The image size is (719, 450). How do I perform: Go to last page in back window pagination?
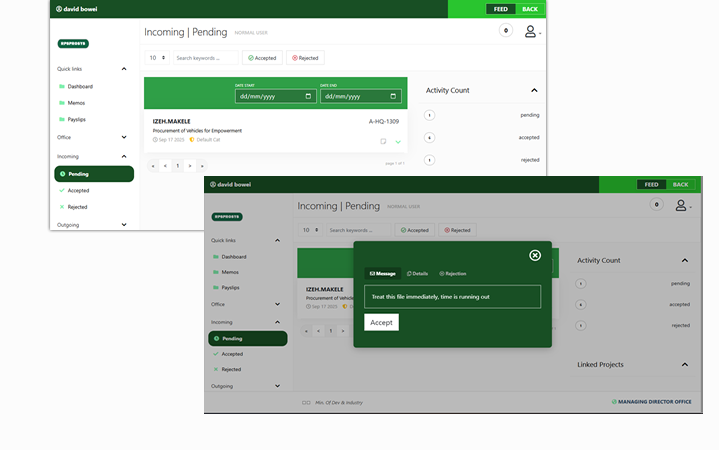202,166
